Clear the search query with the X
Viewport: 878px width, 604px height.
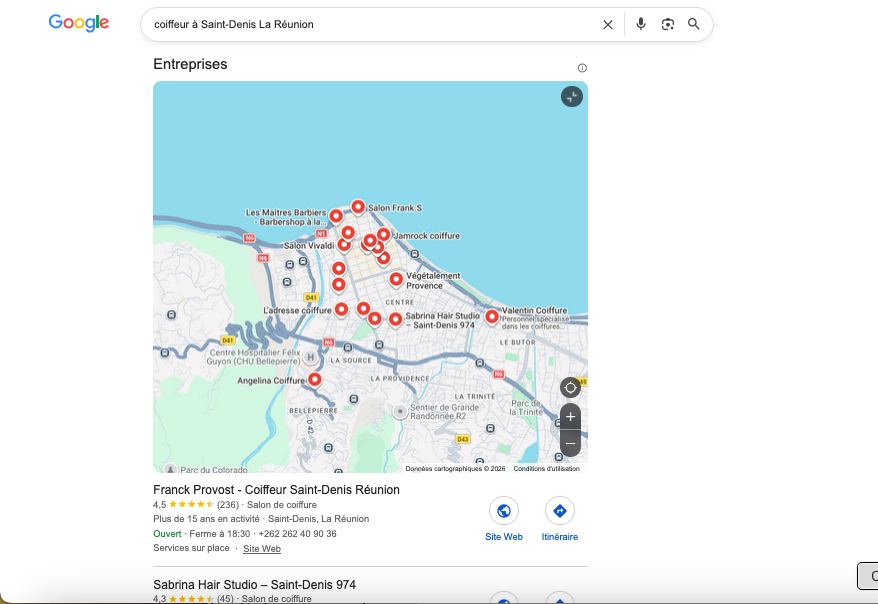[x=608, y=25]
